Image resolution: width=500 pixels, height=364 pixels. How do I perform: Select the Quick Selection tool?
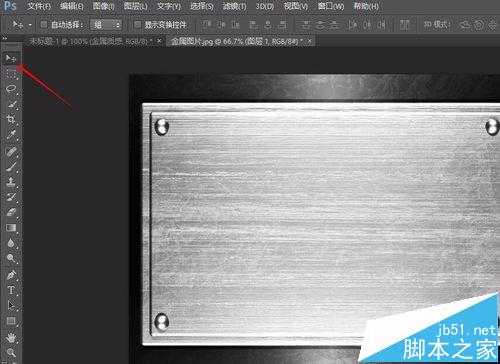click(11, 105)
